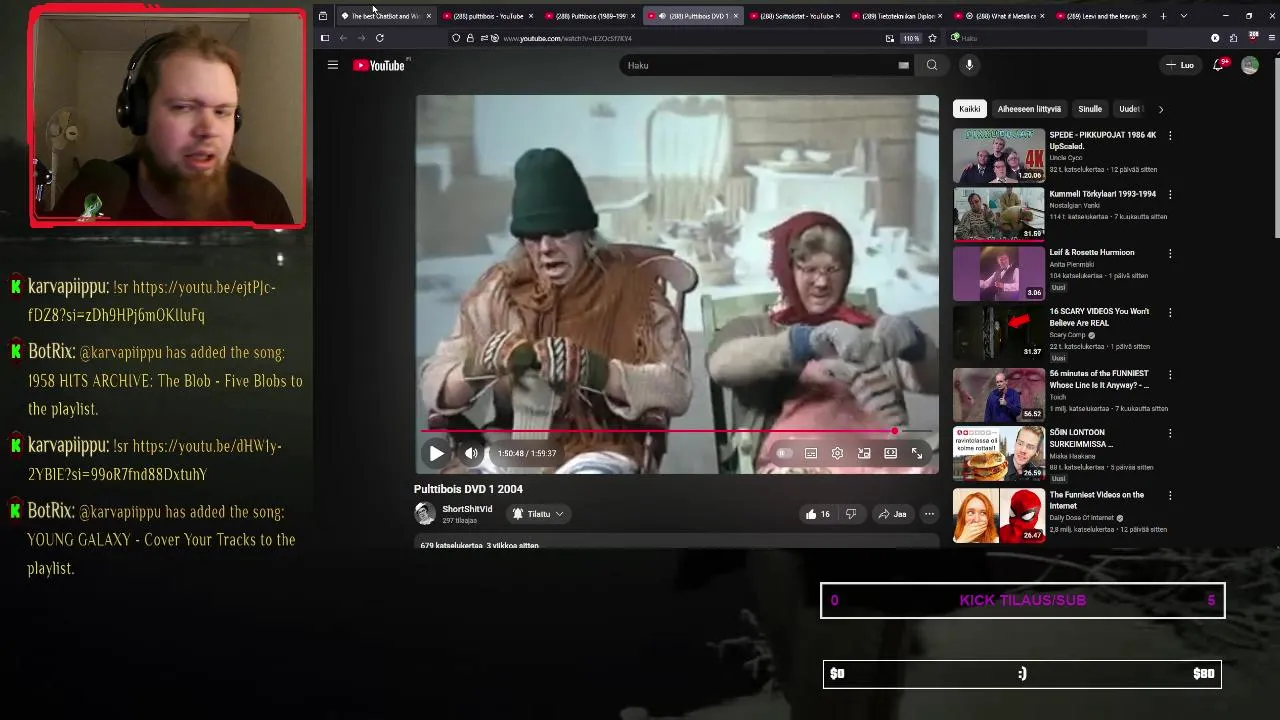Switch to the Tietotekniikan Diplomi tab
This screenshot has height=720, width=1280.
[x=897, y=16]
